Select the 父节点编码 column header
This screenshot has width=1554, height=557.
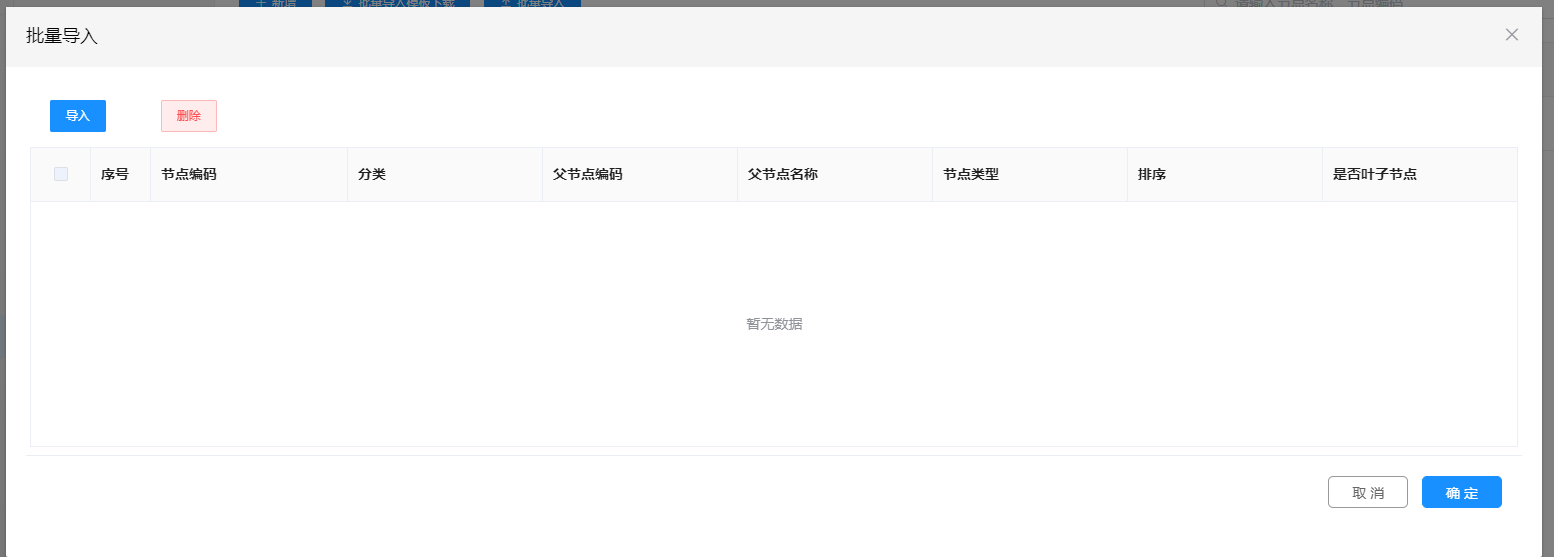coord(588,174)
